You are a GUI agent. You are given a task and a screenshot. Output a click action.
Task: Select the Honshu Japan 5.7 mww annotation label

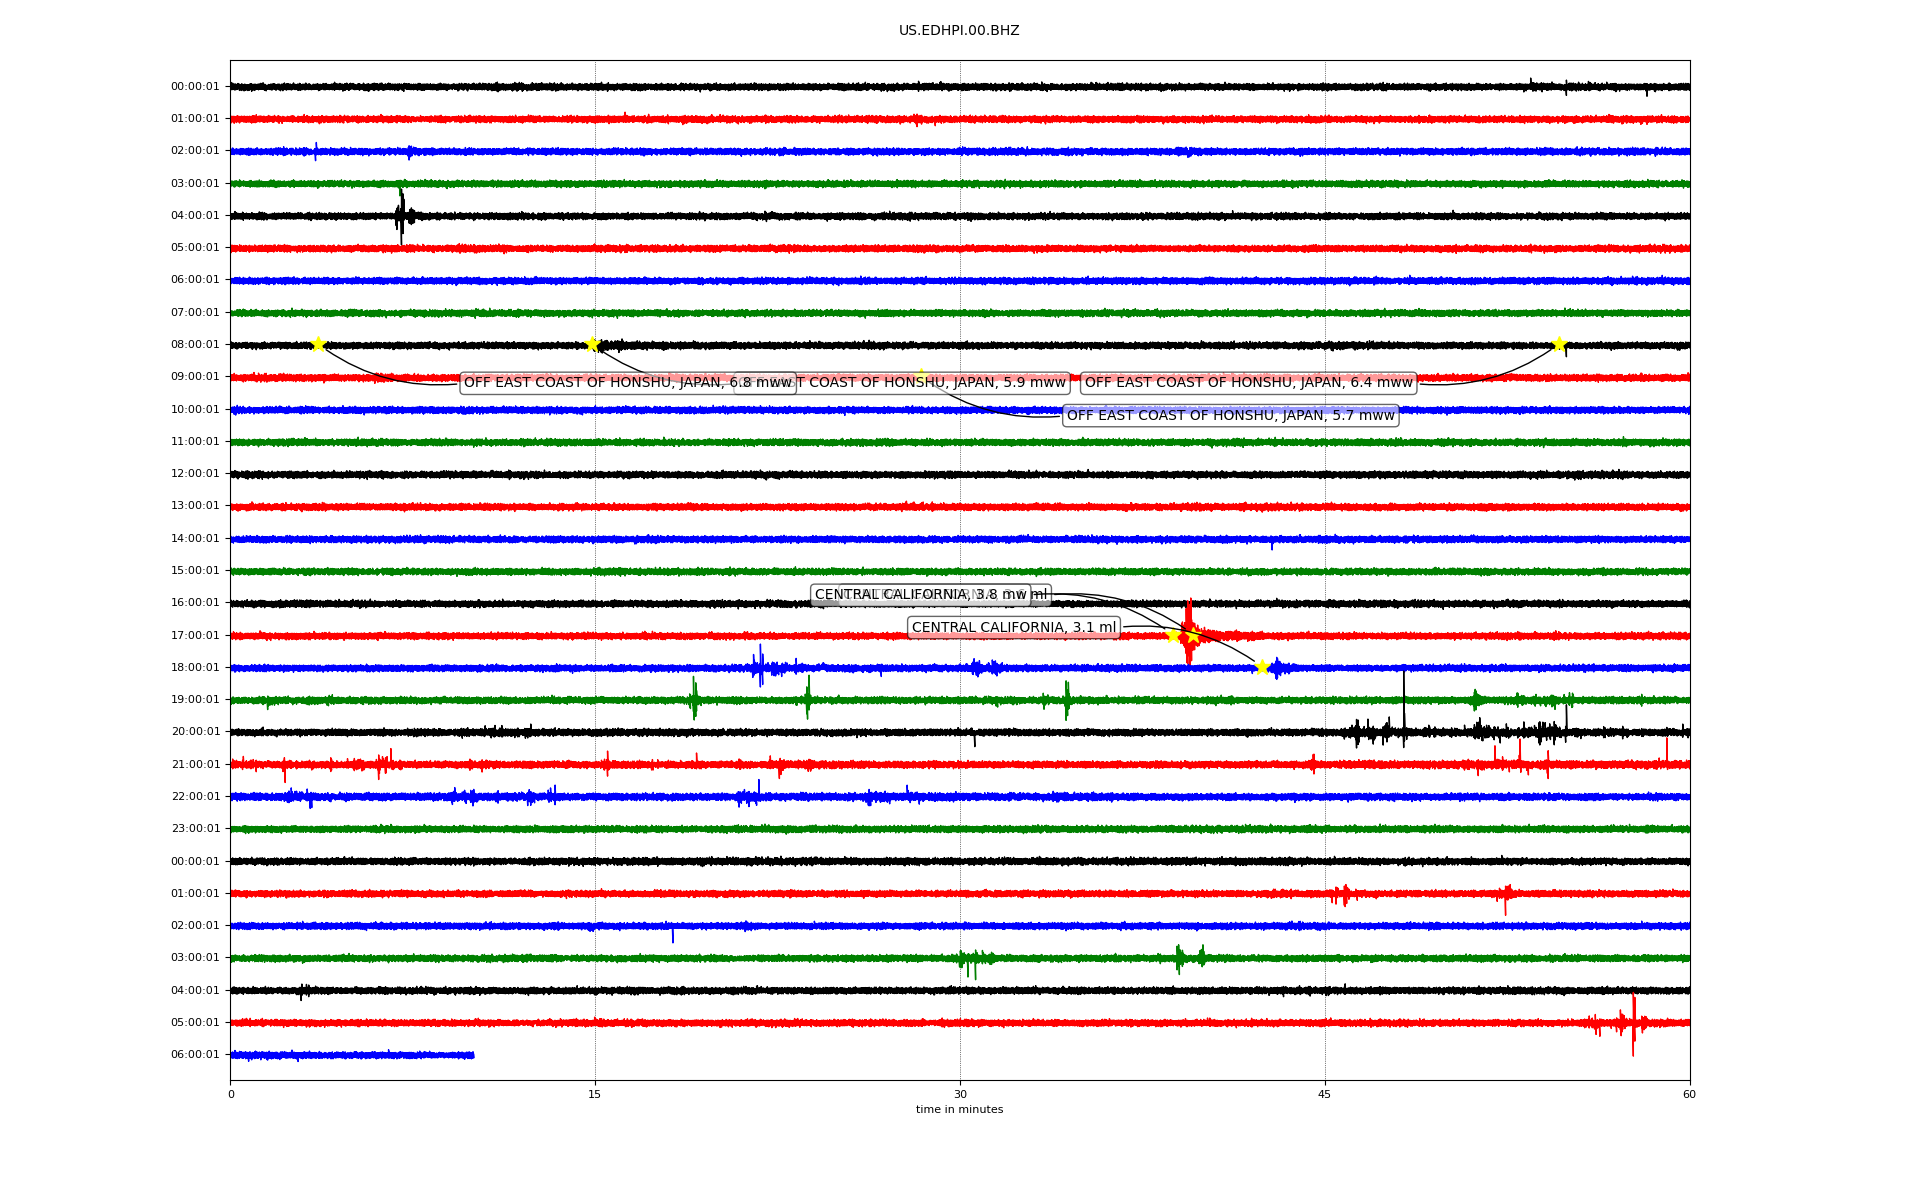1230,416
